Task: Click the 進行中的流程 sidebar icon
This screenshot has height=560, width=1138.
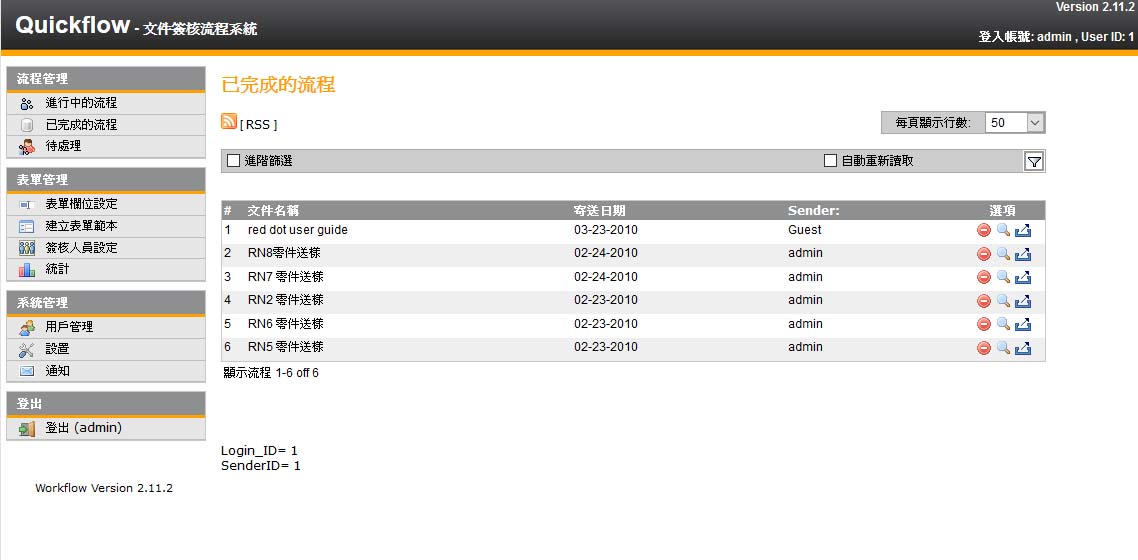Action: (27, 104)
